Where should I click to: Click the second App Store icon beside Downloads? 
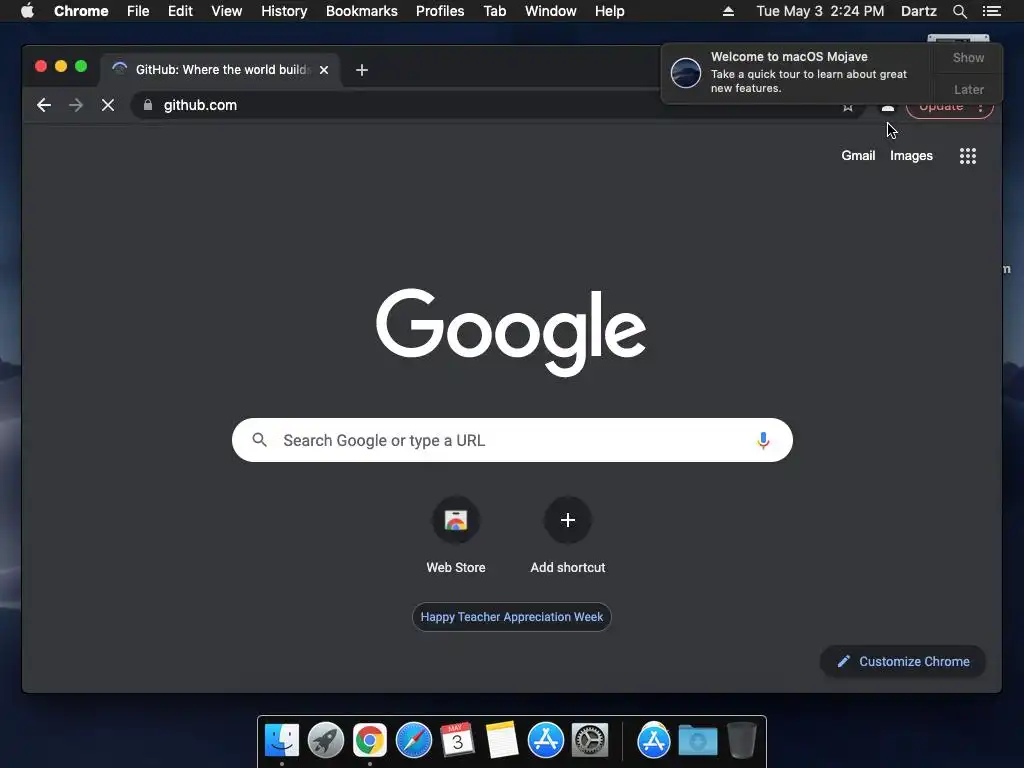point(654,741)
